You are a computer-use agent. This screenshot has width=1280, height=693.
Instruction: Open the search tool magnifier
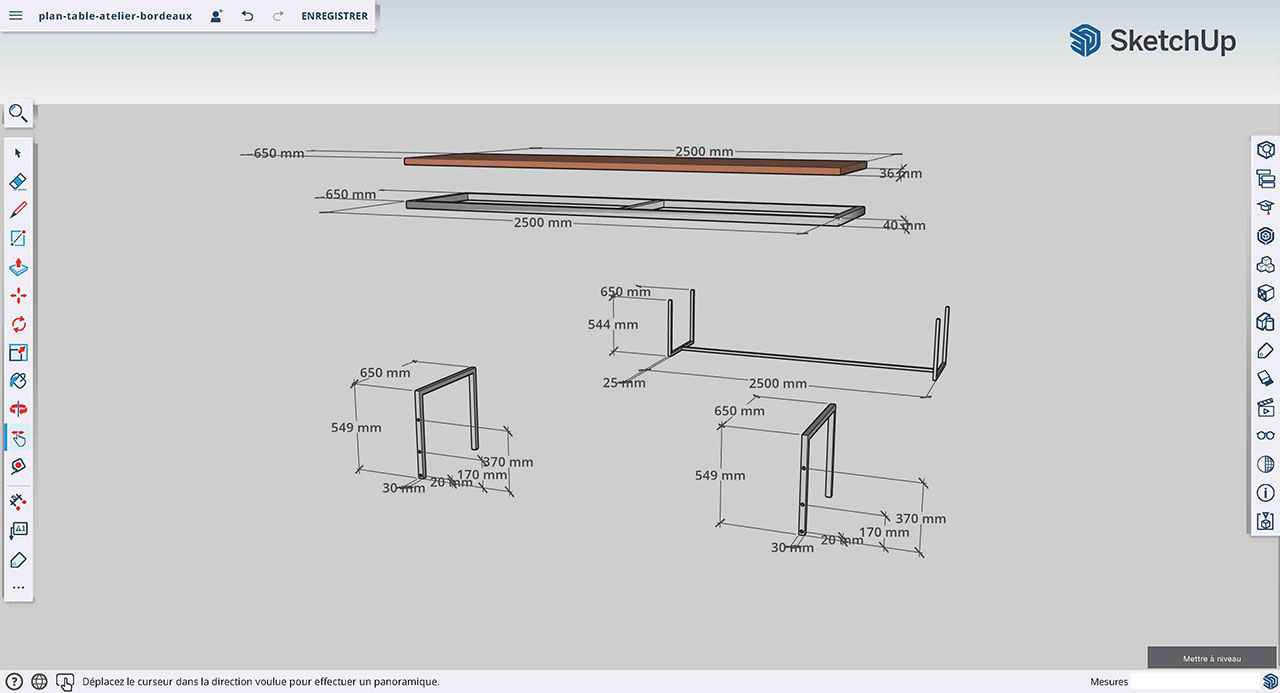(18, 113)
